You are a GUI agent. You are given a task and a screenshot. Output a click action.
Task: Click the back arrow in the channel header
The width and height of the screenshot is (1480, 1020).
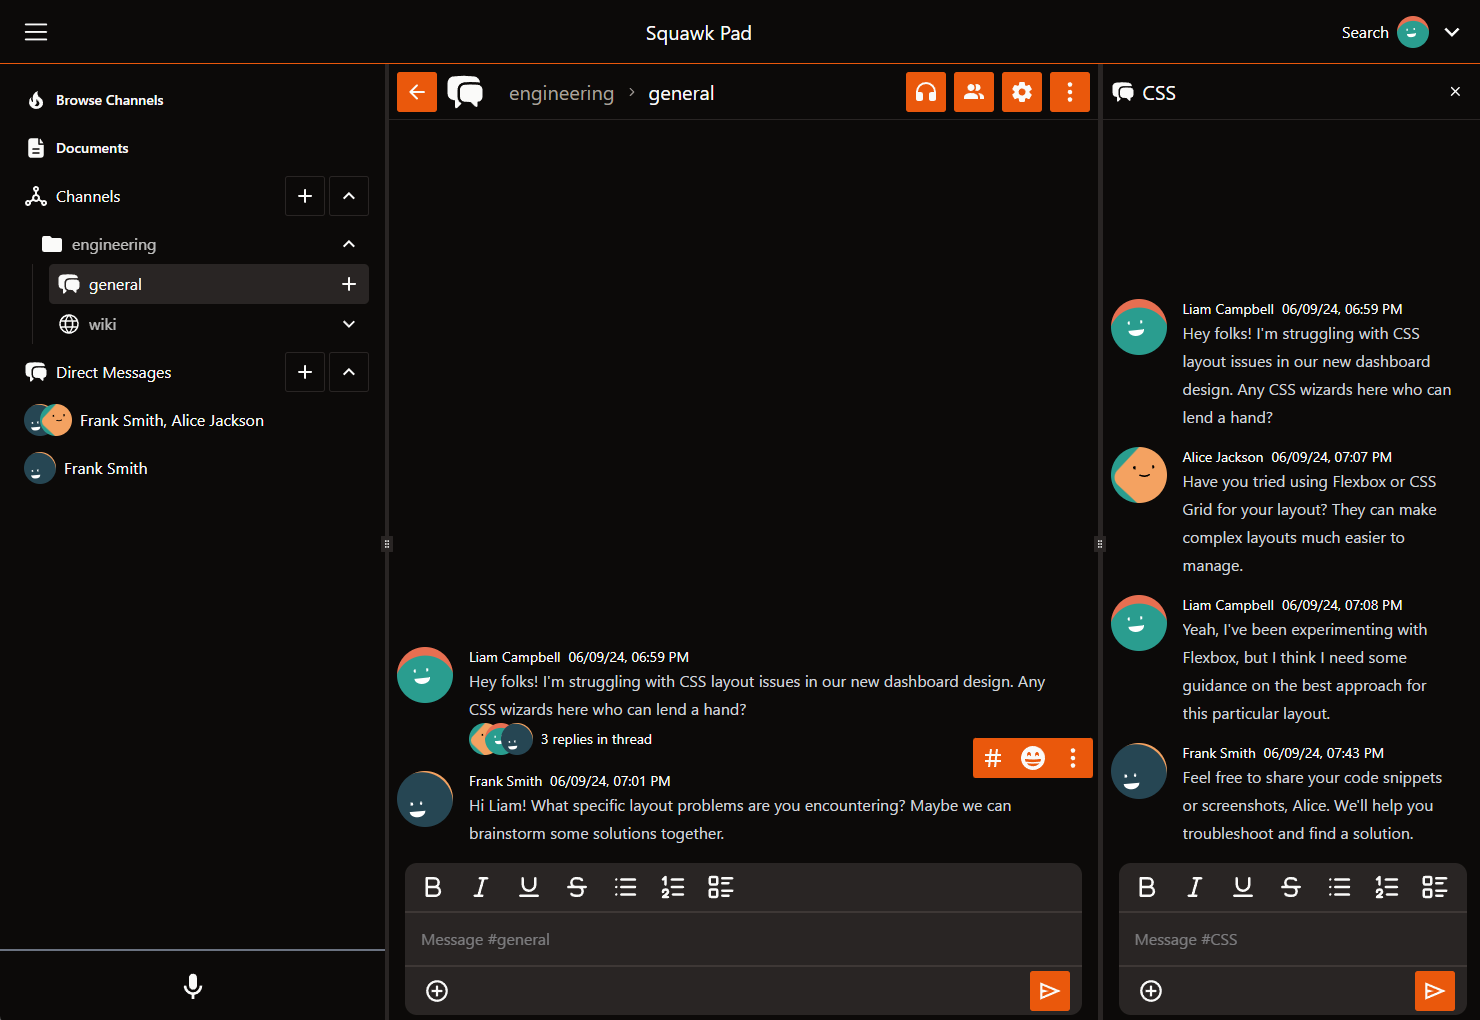point(417,91)
